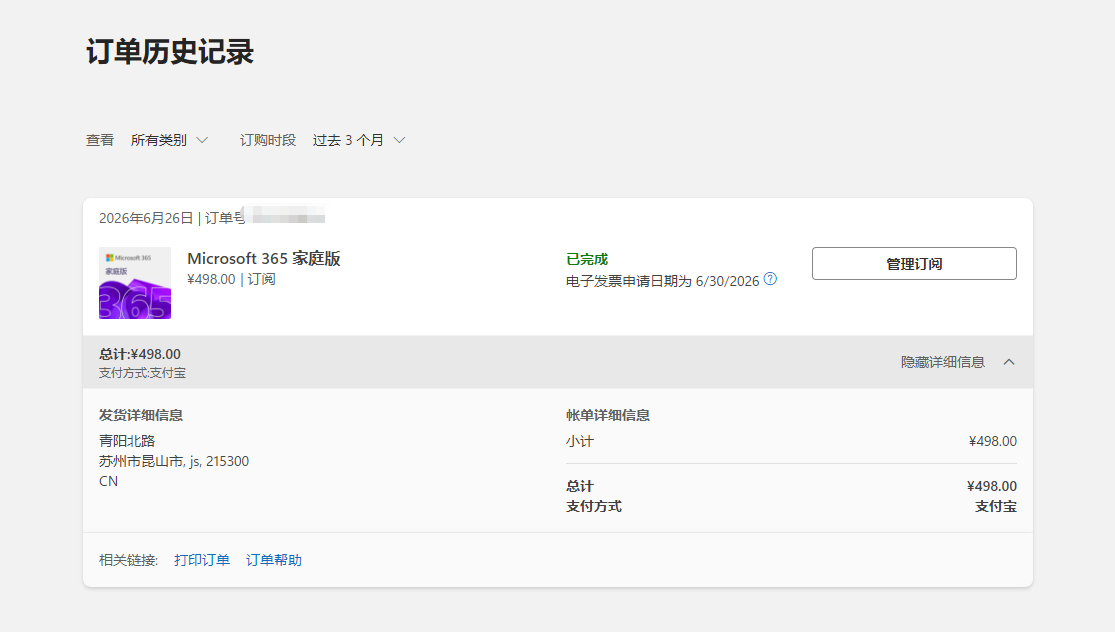Click the chevron arrow next to 过去 3 个月
Viewport: 1115px width, 632px height.
click(400, 140)
